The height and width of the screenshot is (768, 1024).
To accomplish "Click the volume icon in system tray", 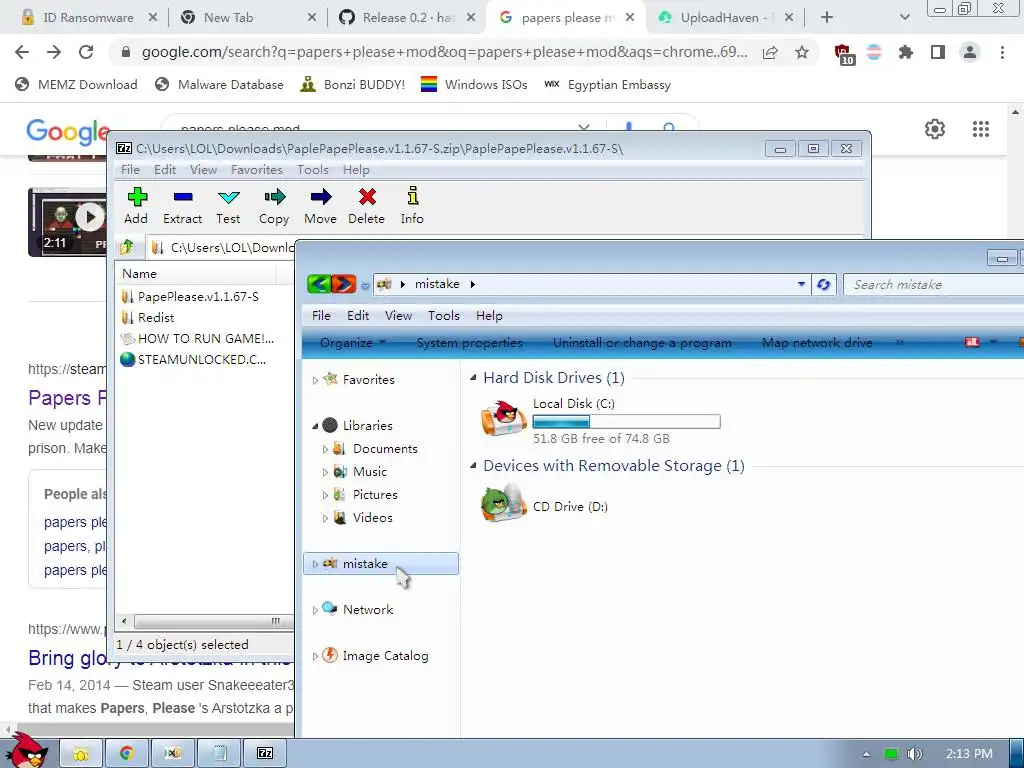I will [x=914, y=754].
